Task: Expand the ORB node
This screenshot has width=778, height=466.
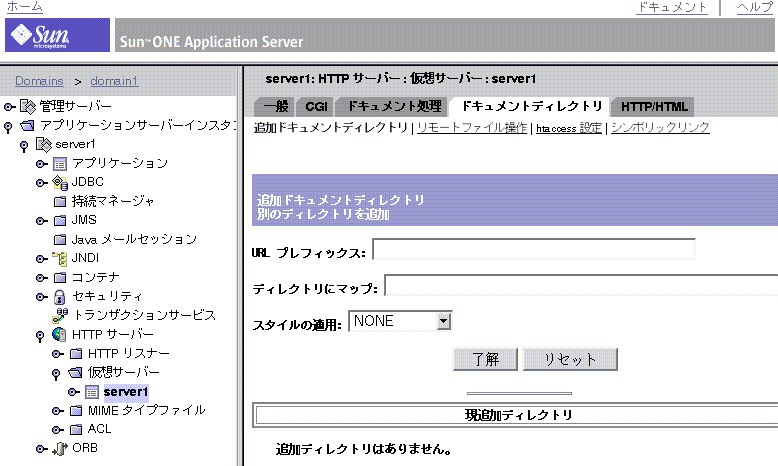Action: (x=41, y=449)
